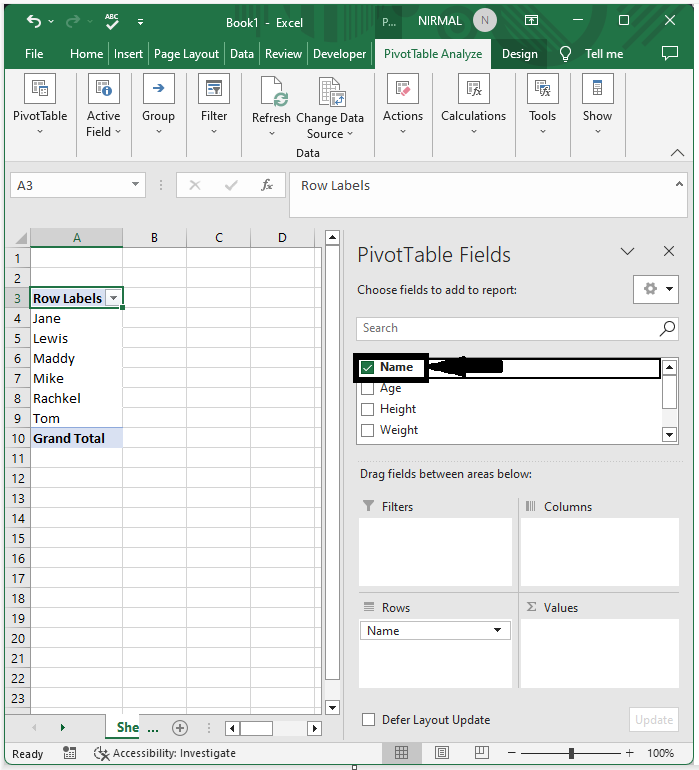
Task: Click zoom out minus button
Action: [x=511, y=752]
